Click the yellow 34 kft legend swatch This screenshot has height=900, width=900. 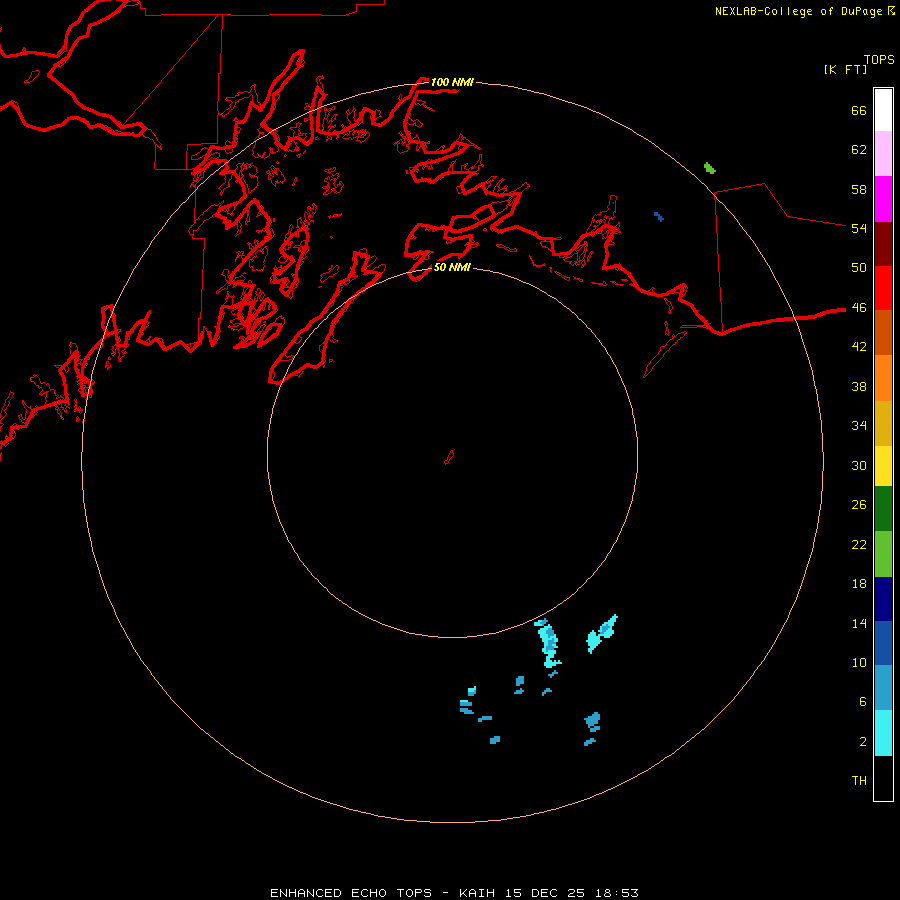click(x=883, y=466)
